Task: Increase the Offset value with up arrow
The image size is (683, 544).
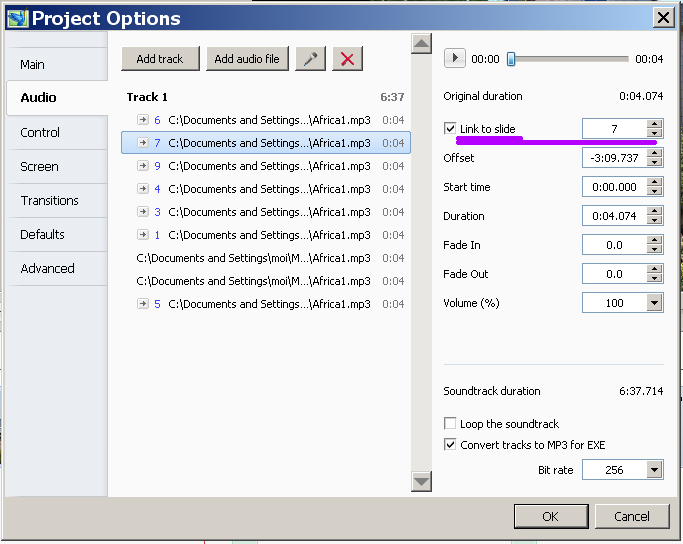Action: pos(654,153)
